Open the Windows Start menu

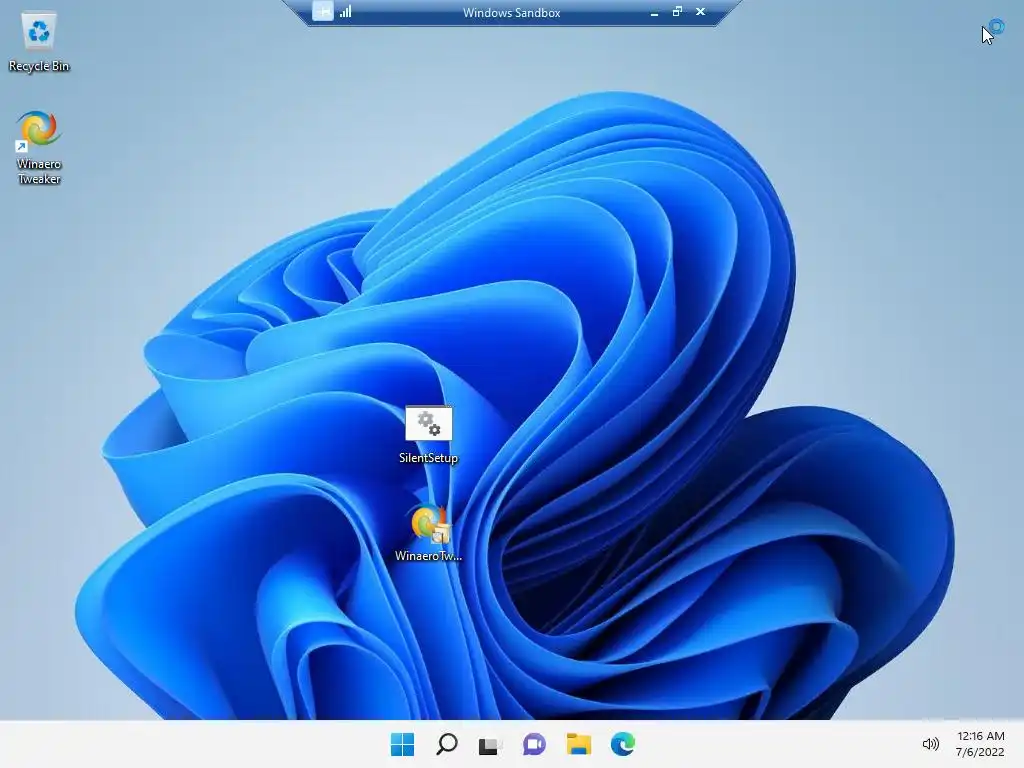[x=402, y=744]
